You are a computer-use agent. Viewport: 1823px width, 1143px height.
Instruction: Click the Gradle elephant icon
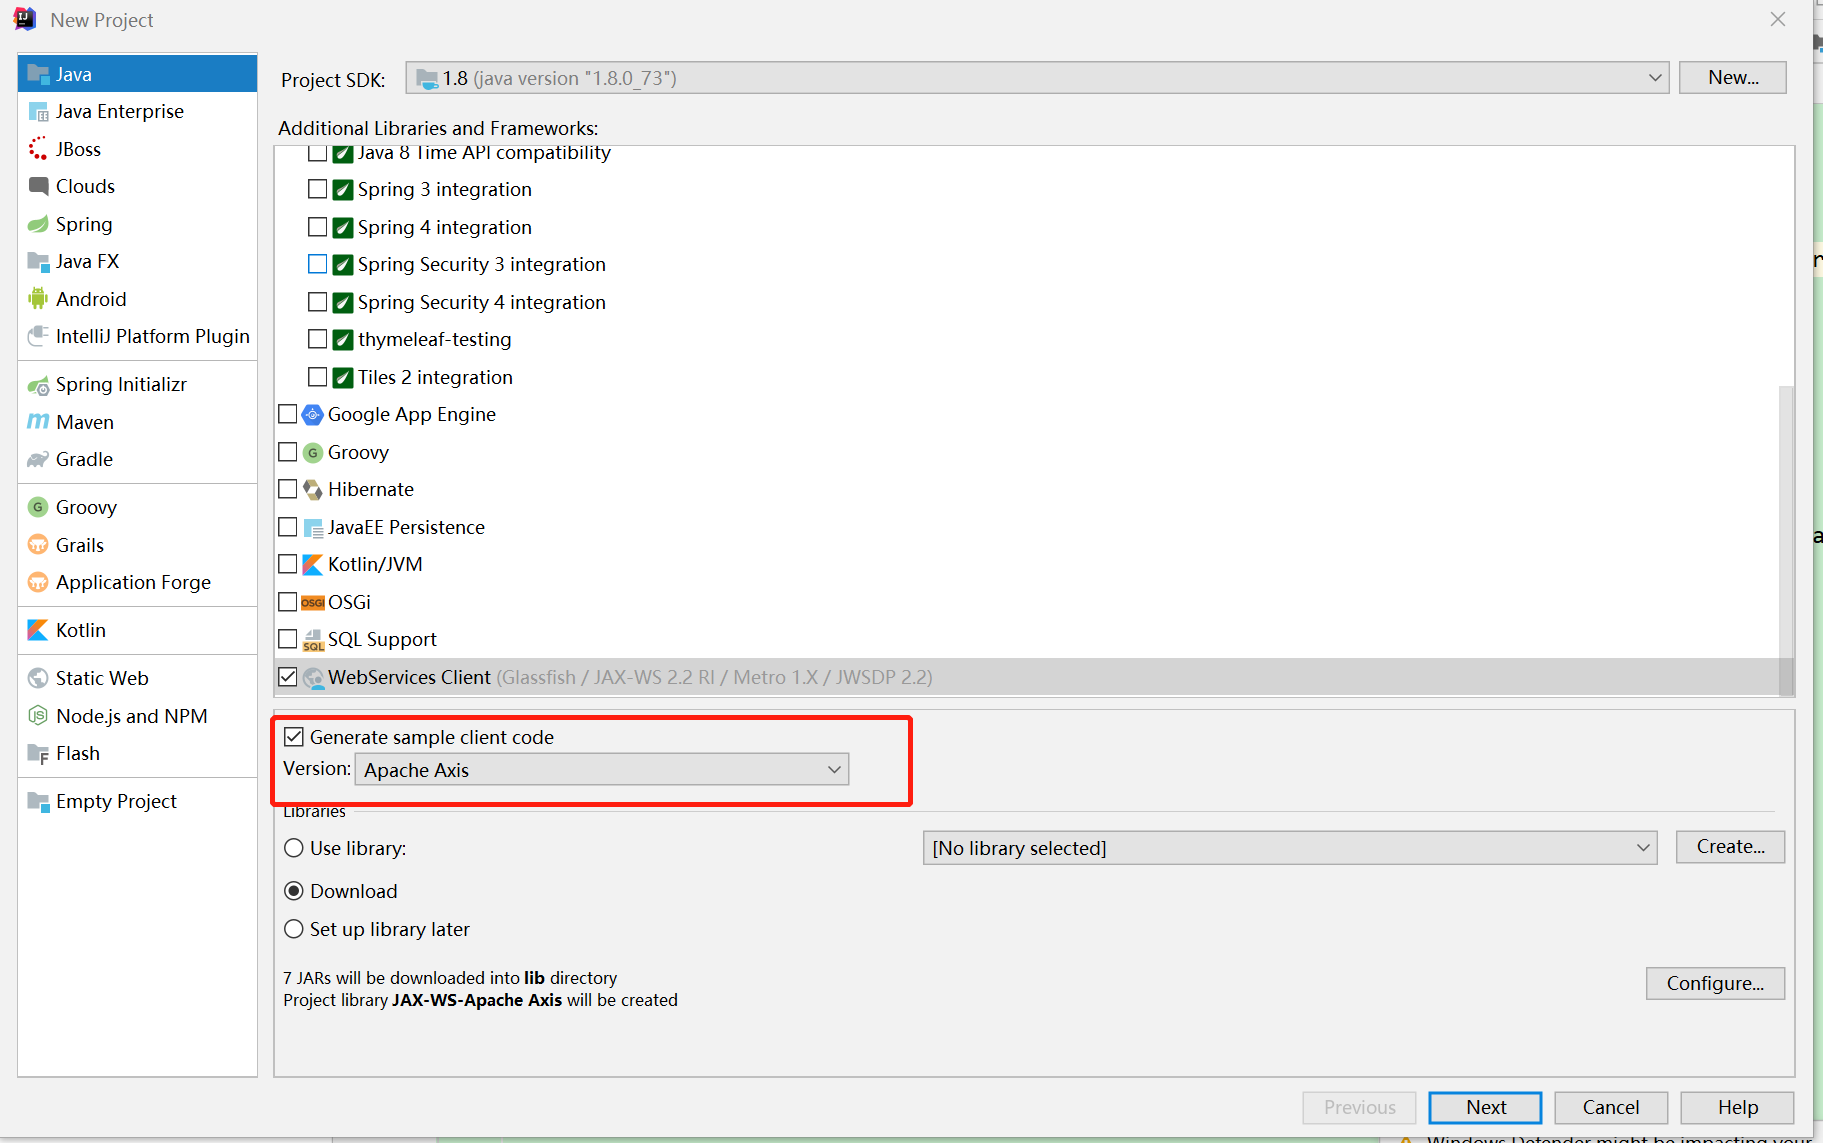pyautogui.click(x=38, y=459)
